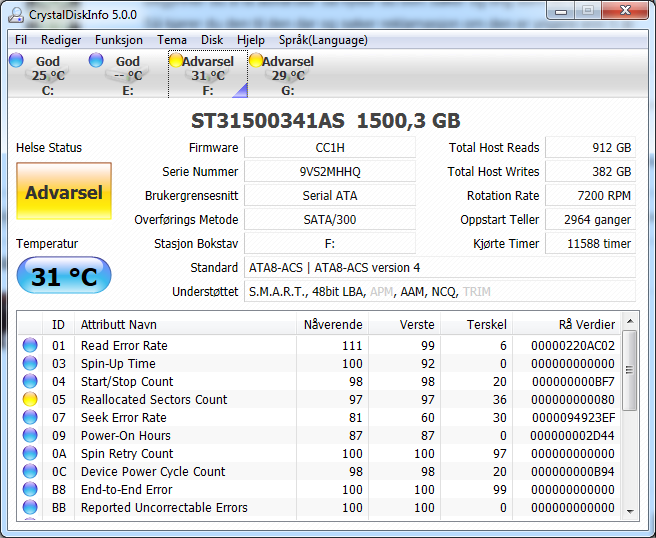656x538 pixels.
Task: Select the Read Error Rate attribute name
Action: pyautogui.click(x=124, y=346)
